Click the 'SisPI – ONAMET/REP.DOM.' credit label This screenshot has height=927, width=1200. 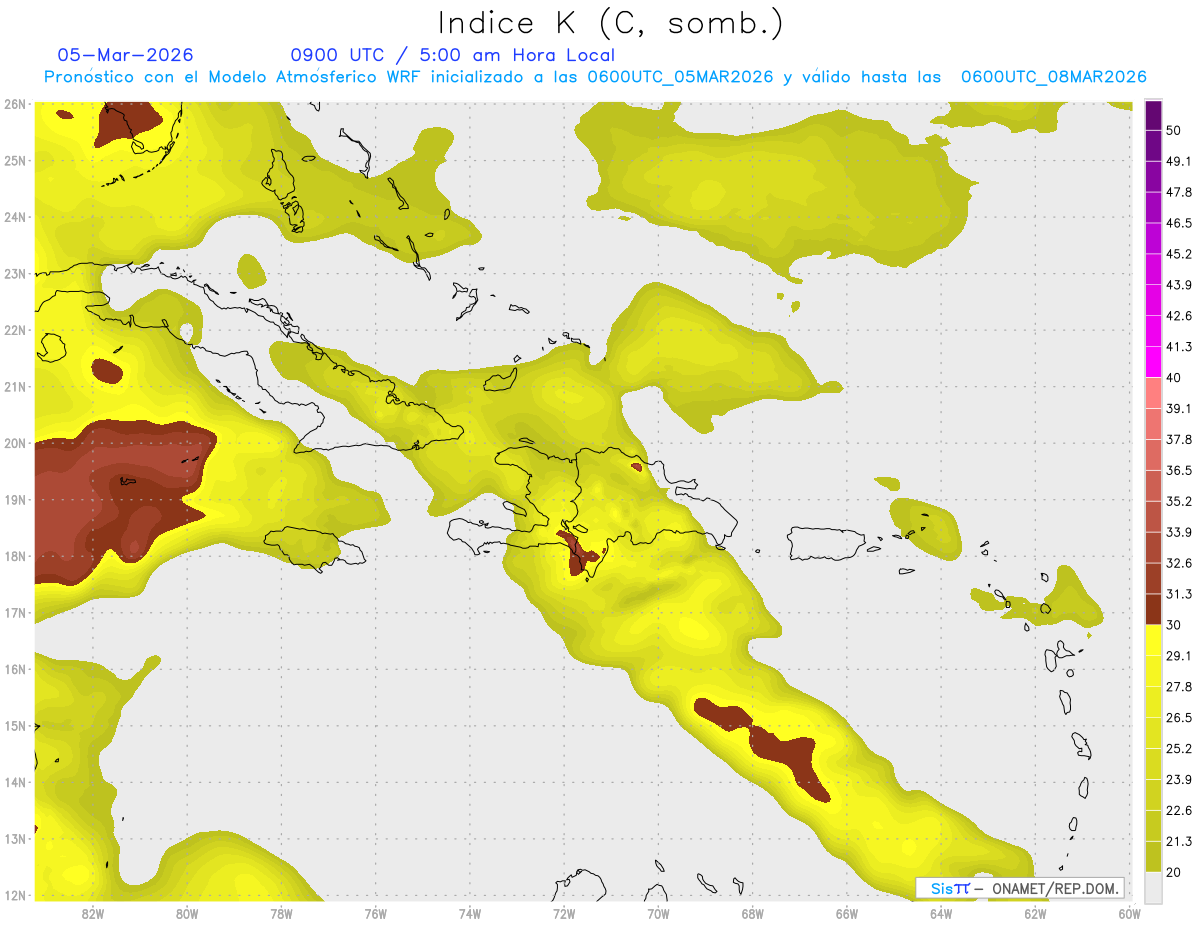pyautogui.click(x=1020, y=888)
